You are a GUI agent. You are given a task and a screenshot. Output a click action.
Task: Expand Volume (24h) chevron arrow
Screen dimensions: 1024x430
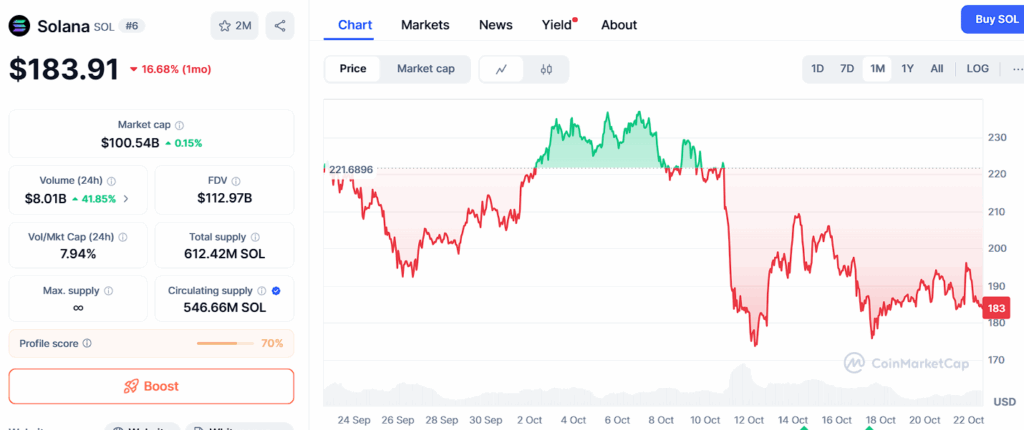[126, 199]
